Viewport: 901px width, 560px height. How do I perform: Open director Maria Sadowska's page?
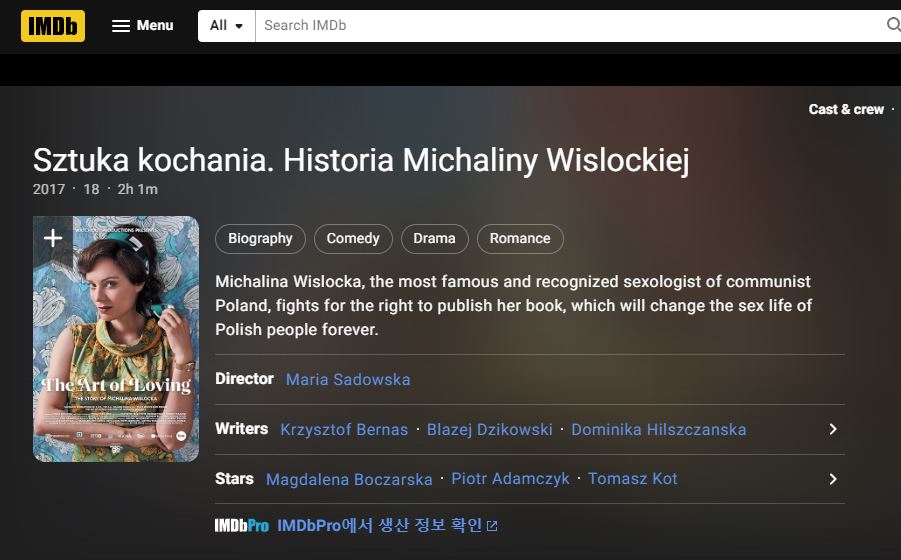point(348,380)
